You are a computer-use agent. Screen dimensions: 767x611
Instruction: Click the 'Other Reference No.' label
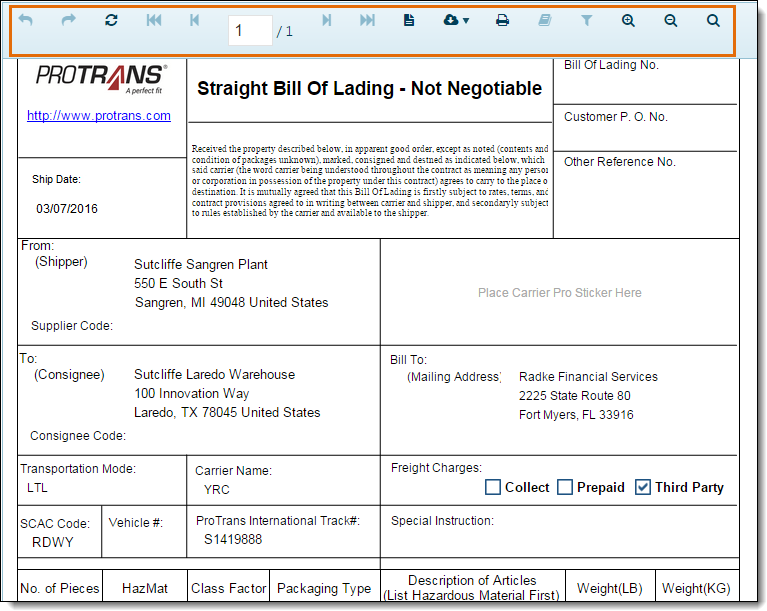point(620,162)
